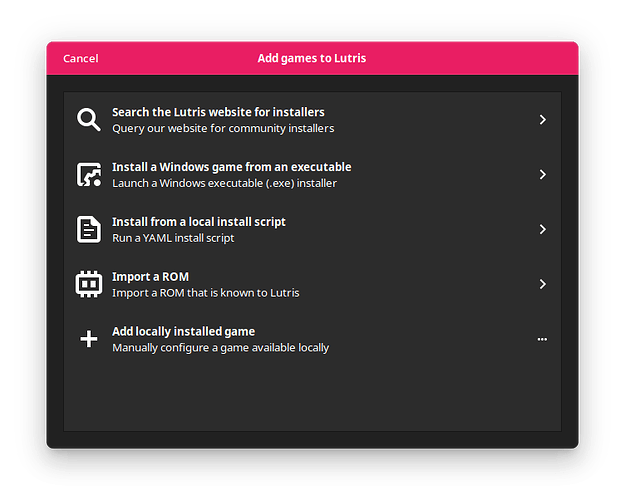Click the plus icon for locally installed game

click(89, 339)
